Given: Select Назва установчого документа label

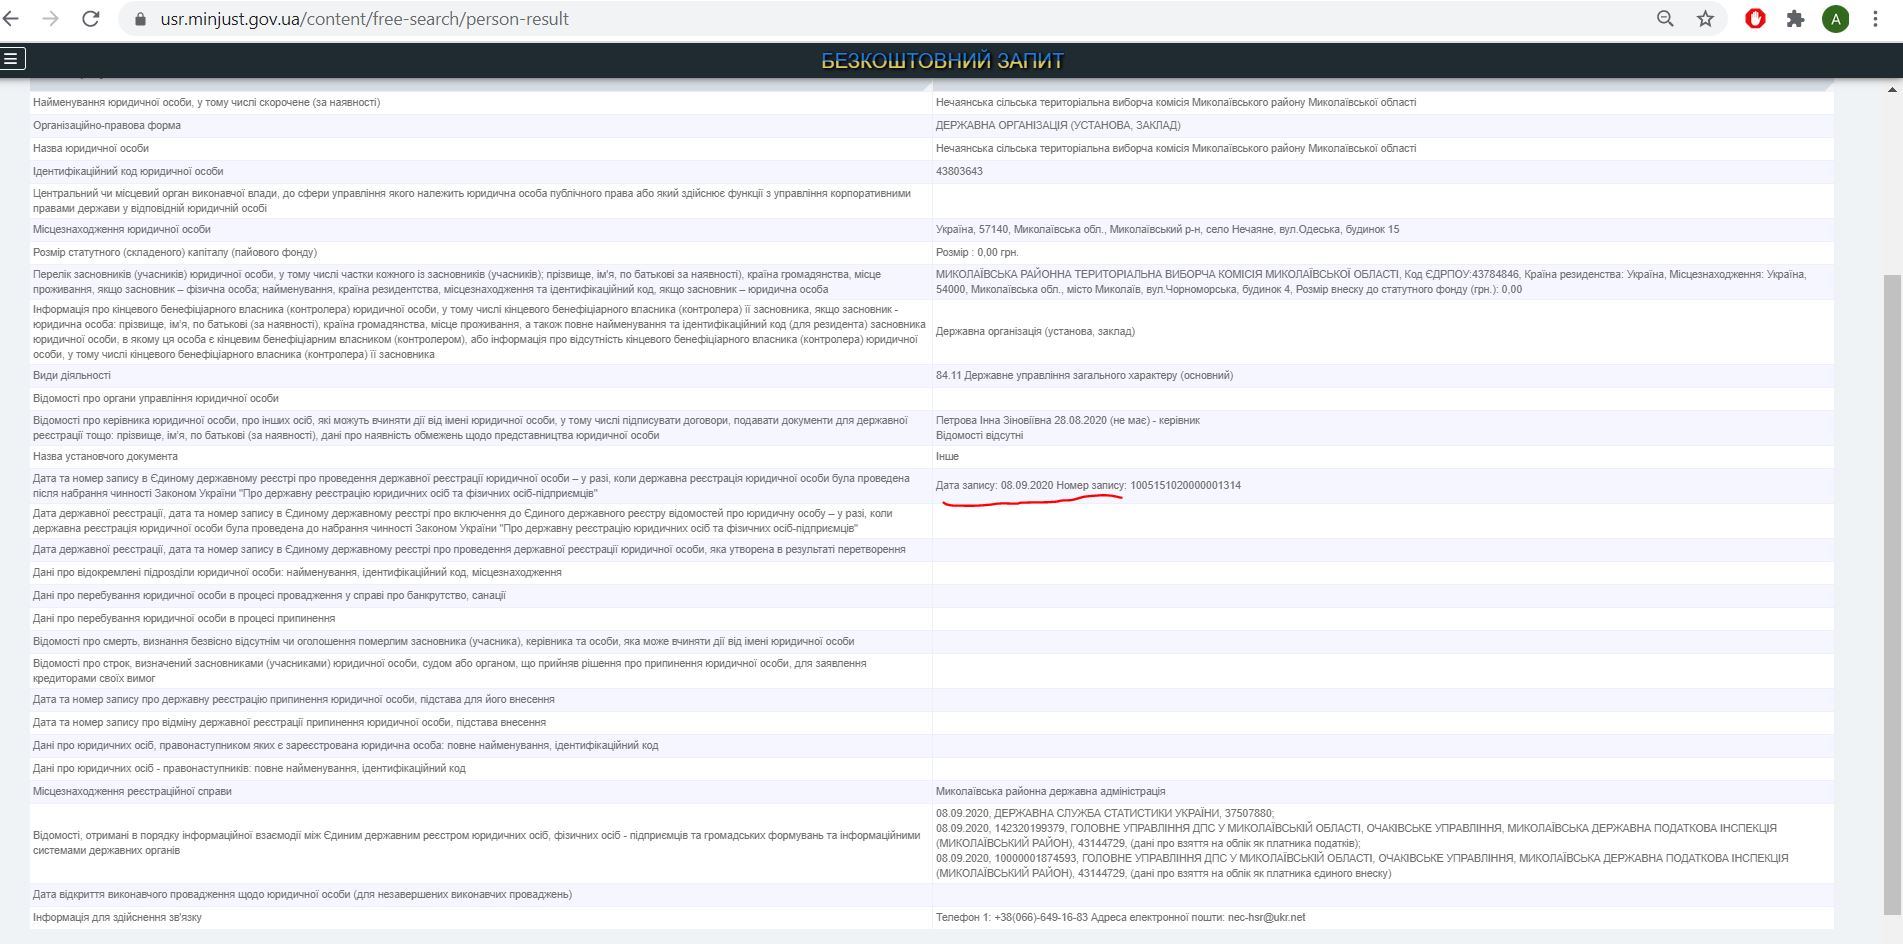Looking at the screenshot, I should point(105,456).
